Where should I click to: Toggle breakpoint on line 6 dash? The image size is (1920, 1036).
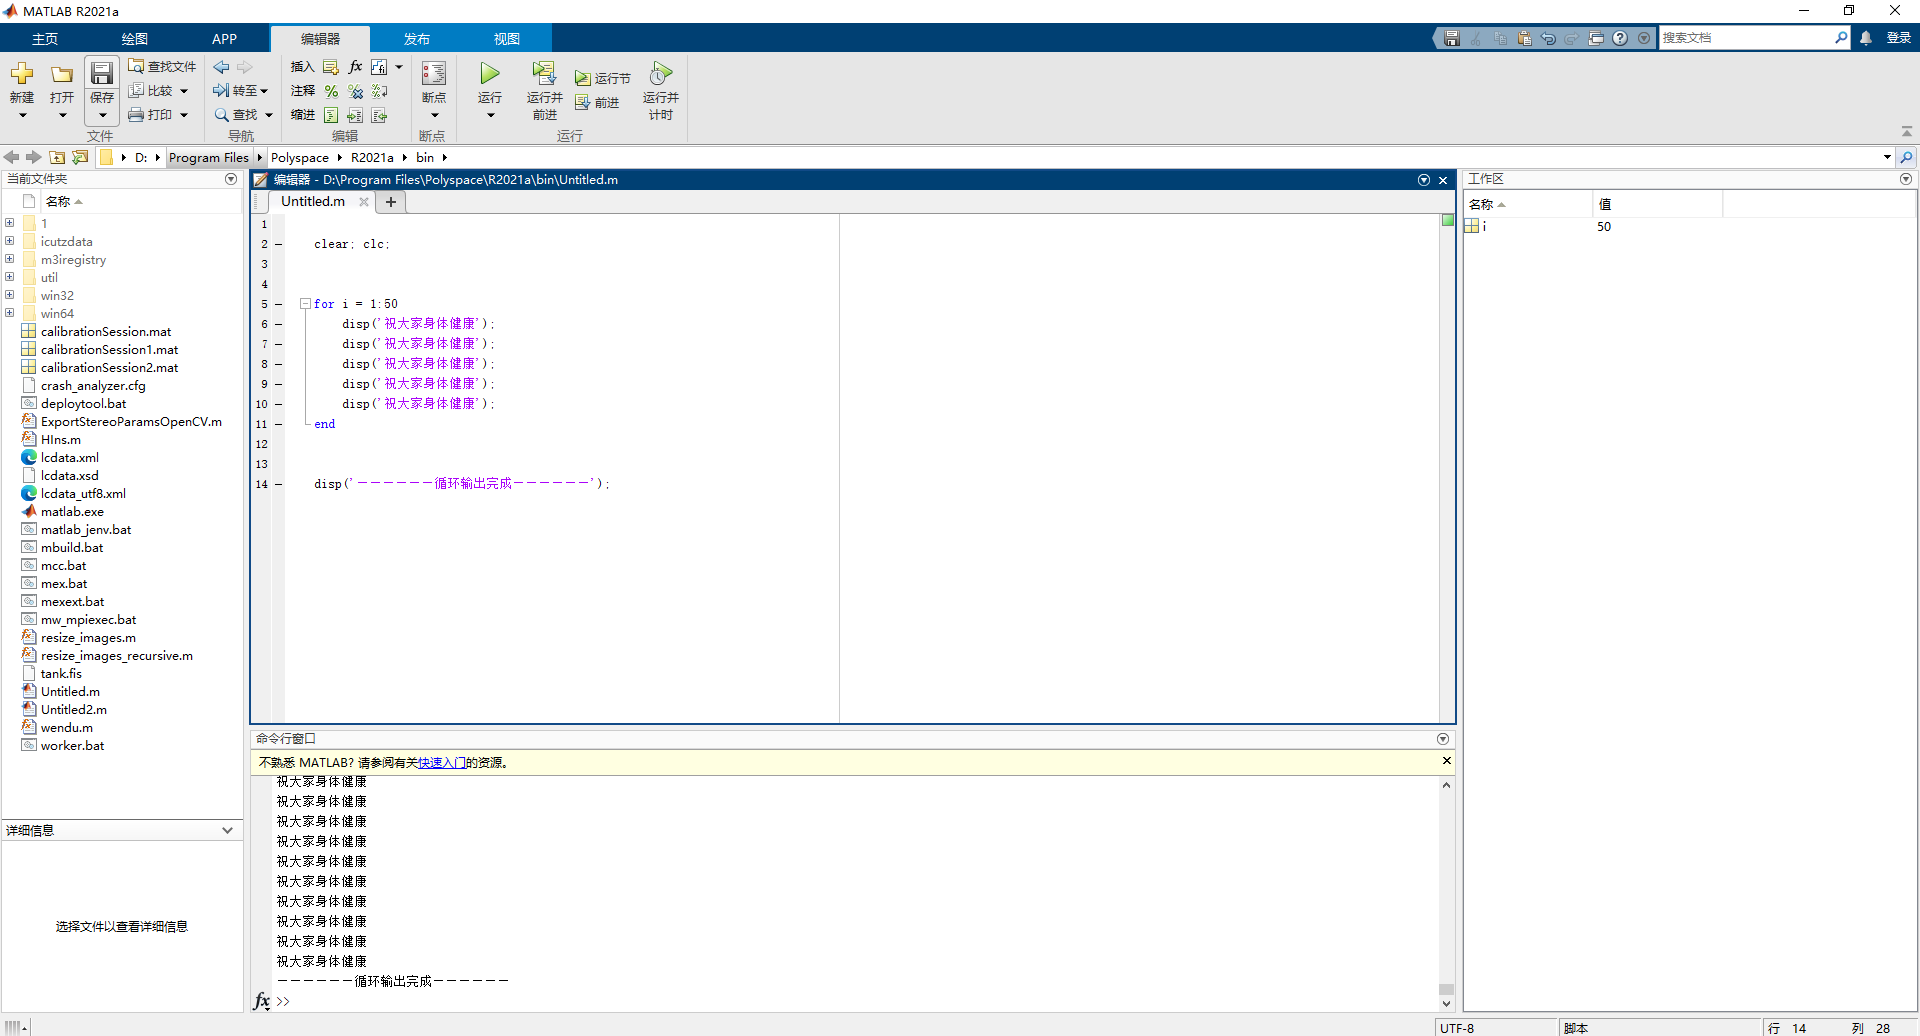pos(279,324)
